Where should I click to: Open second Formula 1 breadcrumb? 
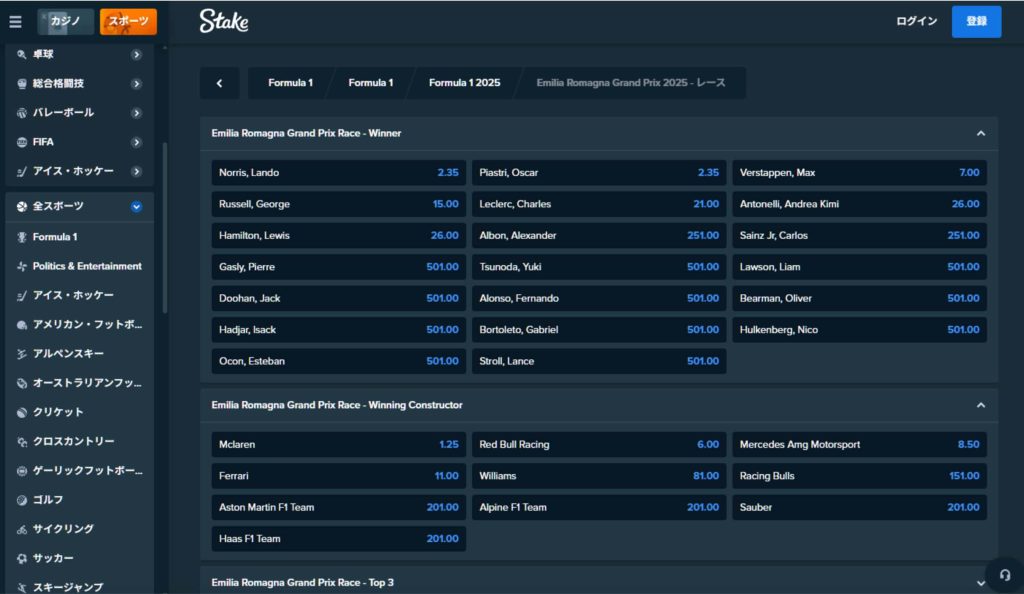(x=371, y=83)
